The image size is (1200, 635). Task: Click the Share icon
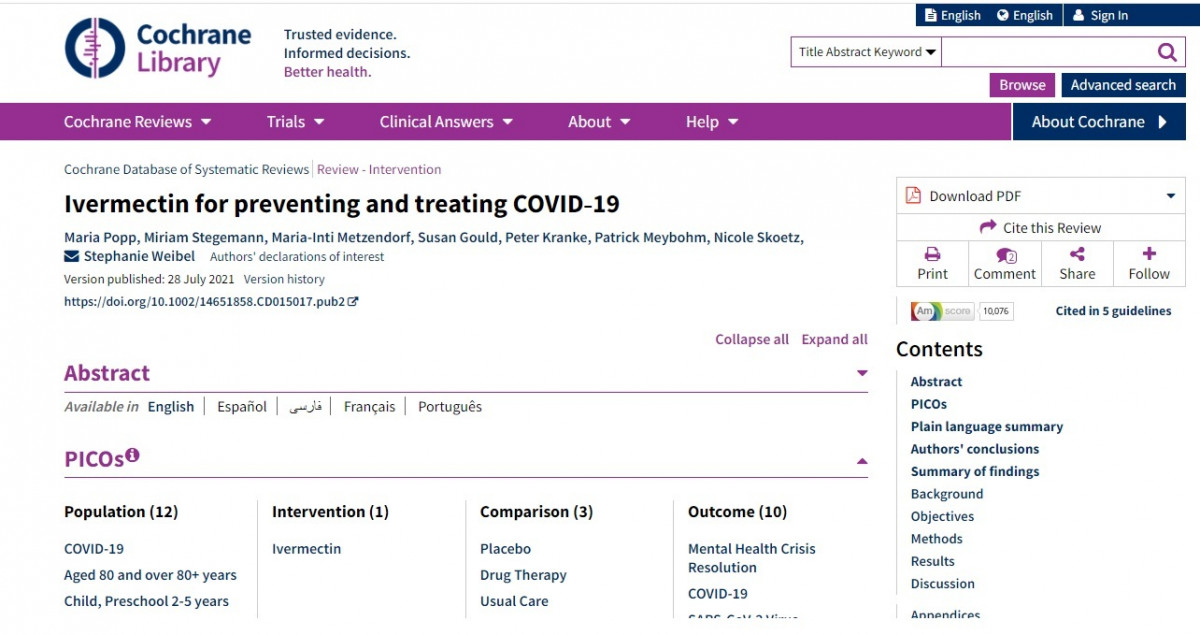1077,255
